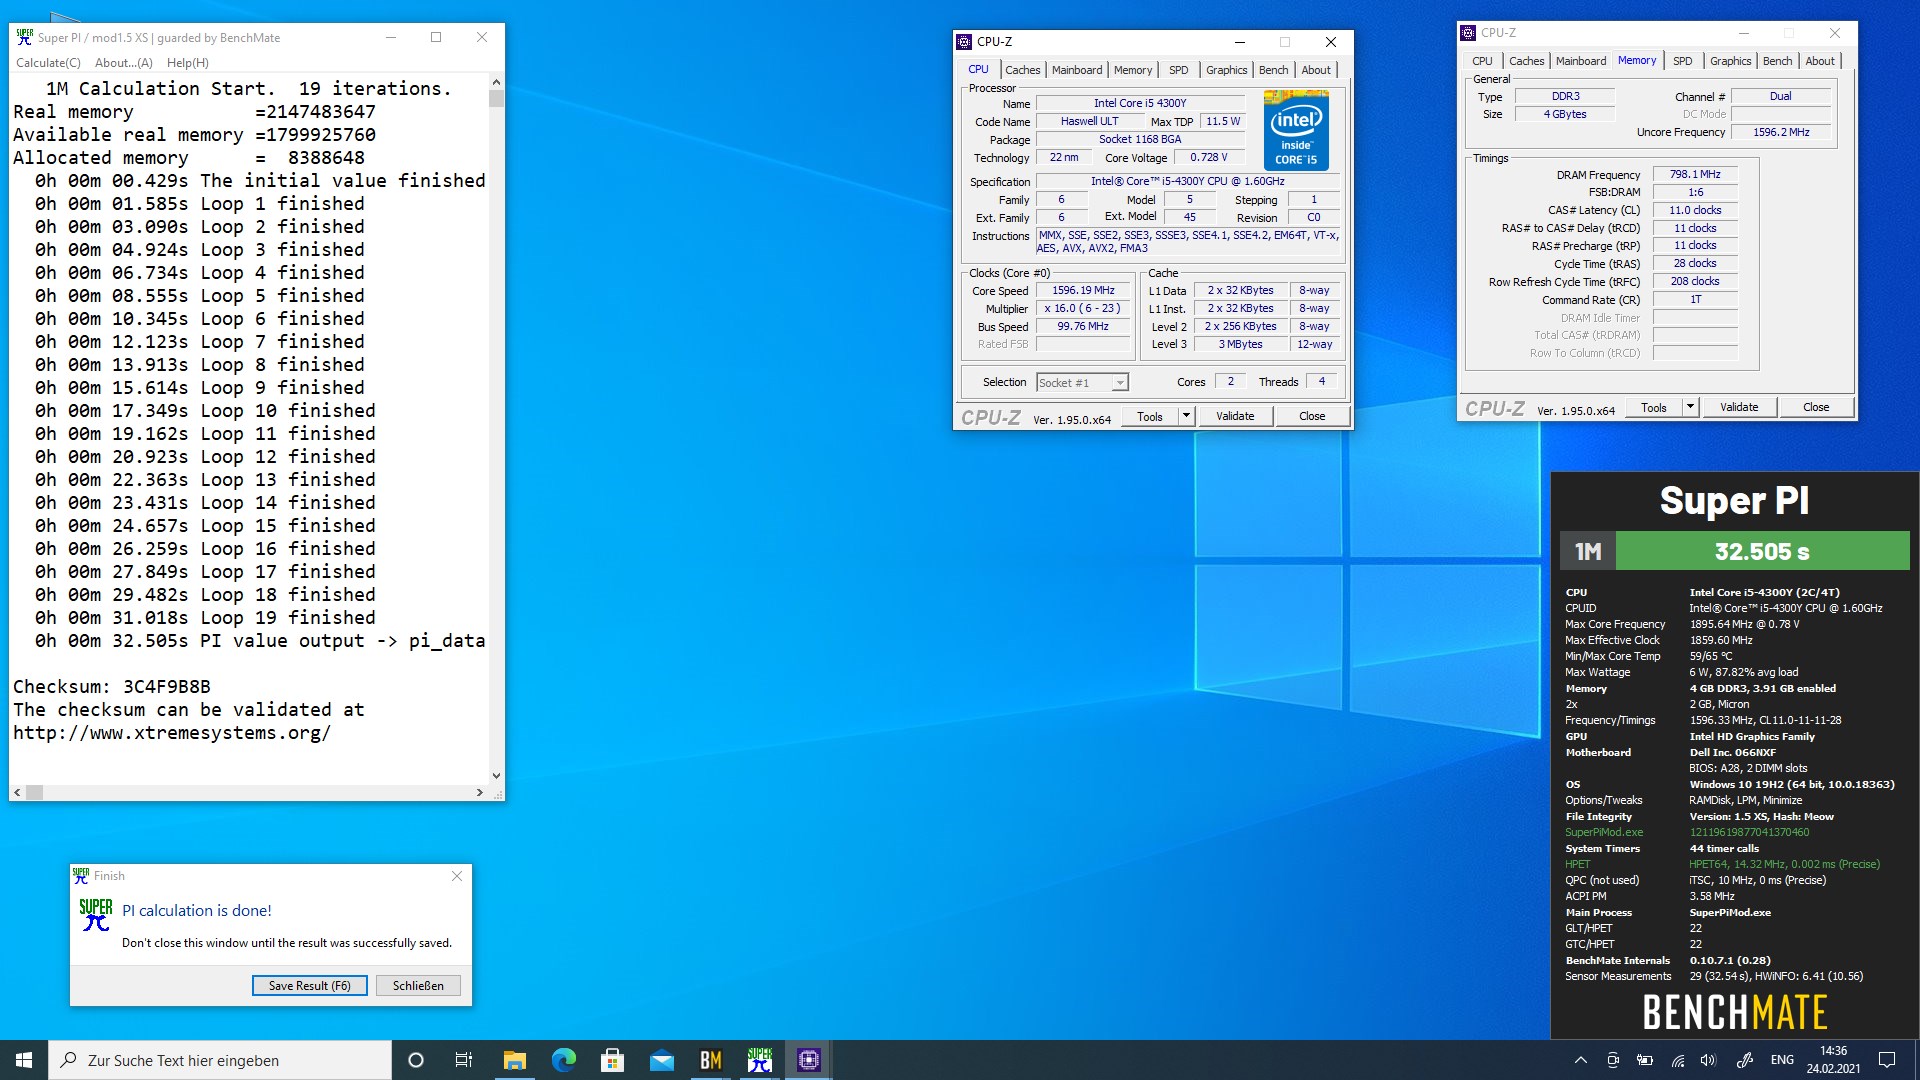Open the volume control in tray
1920x1080 pixels.
(1708, 1060)
